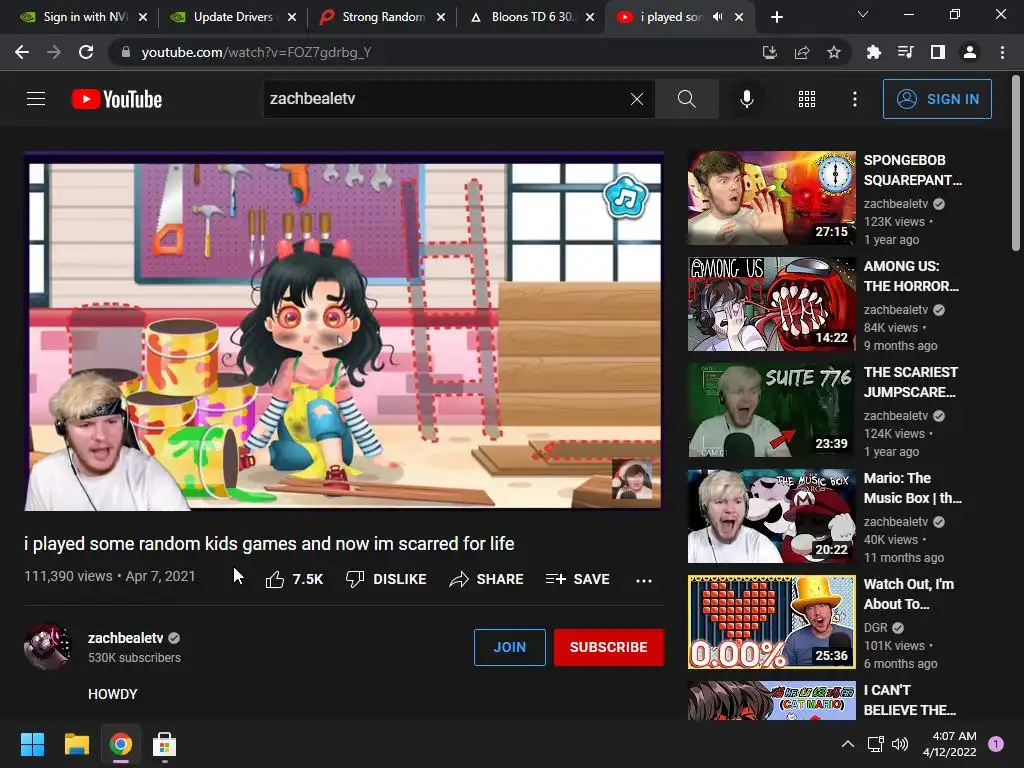Open zachbealetv channel avatar

point(47,647)
